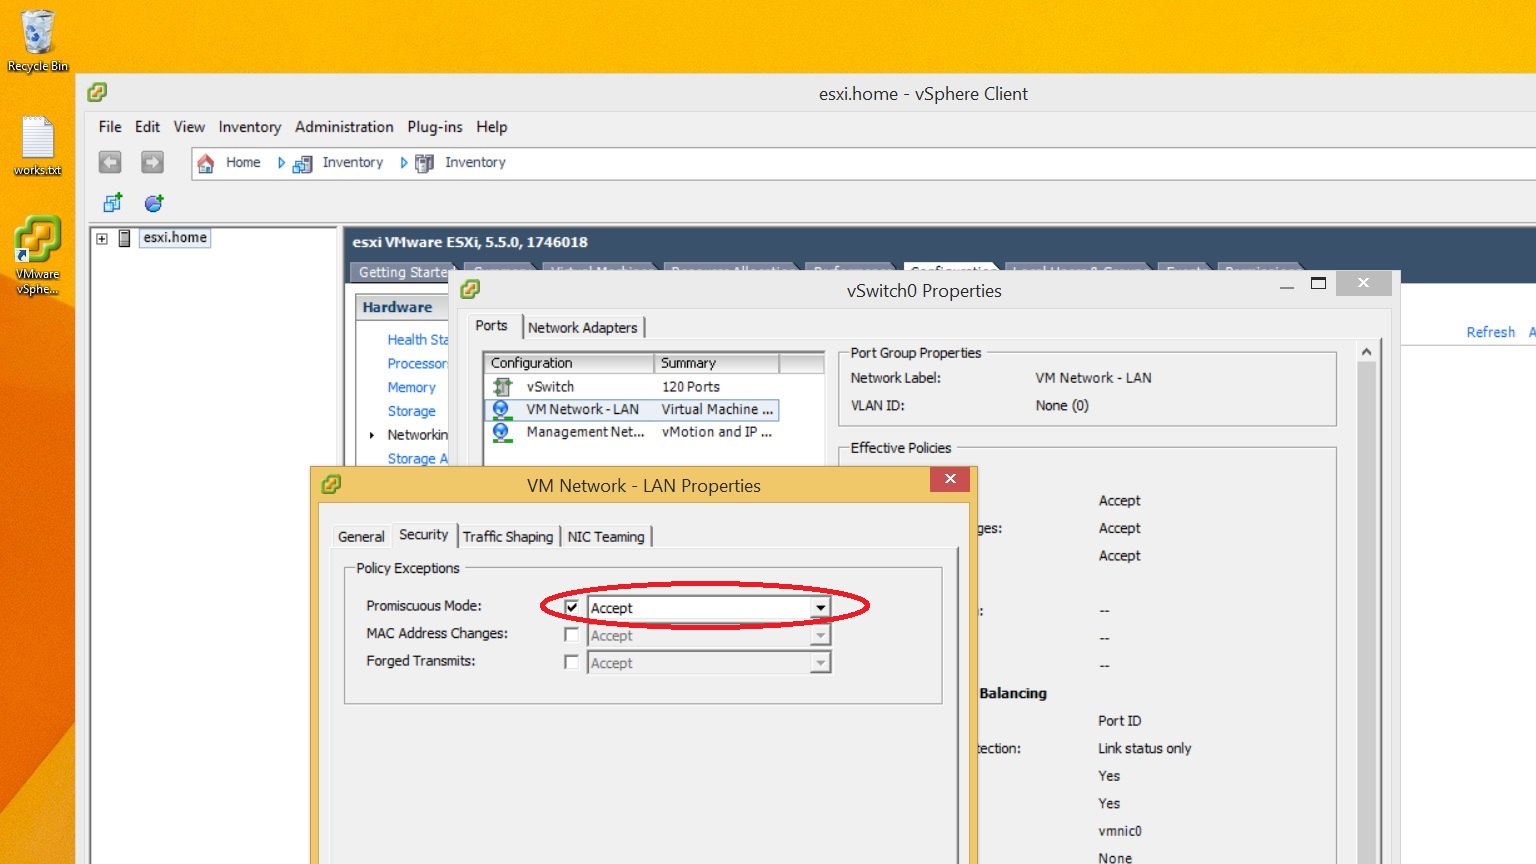
Task: Open the Processors hardware link
Action: click(x=417, y=364)
